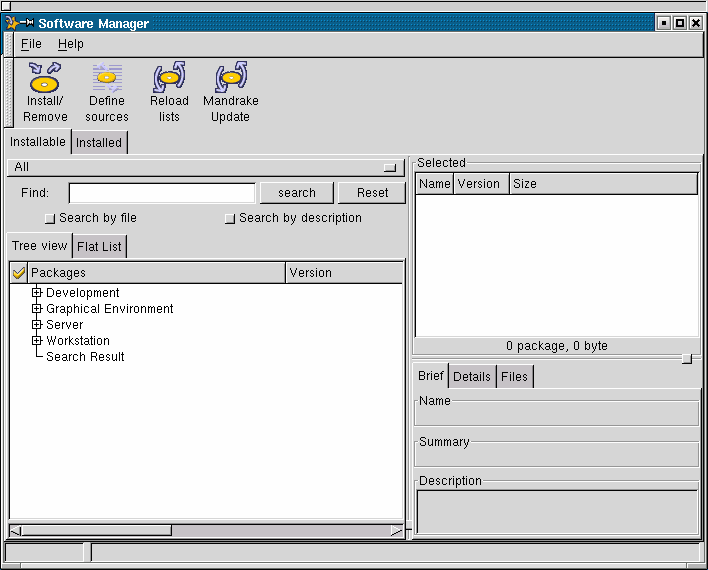Click the pane divider handle below Selected list
This screenshot has height=570, width=708.
[687, 359]
